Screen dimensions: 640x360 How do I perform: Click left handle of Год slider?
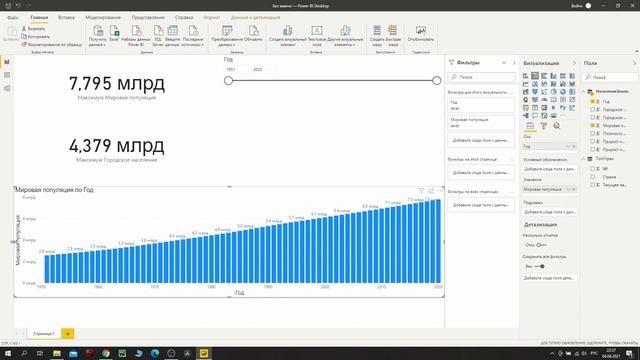pyautogui.click(x=229, y=80)
